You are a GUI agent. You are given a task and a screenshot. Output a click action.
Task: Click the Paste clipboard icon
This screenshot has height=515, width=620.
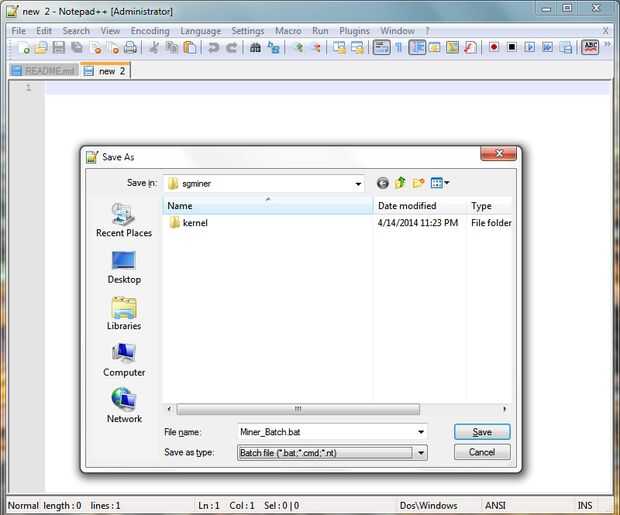click(x=190, y=48)
